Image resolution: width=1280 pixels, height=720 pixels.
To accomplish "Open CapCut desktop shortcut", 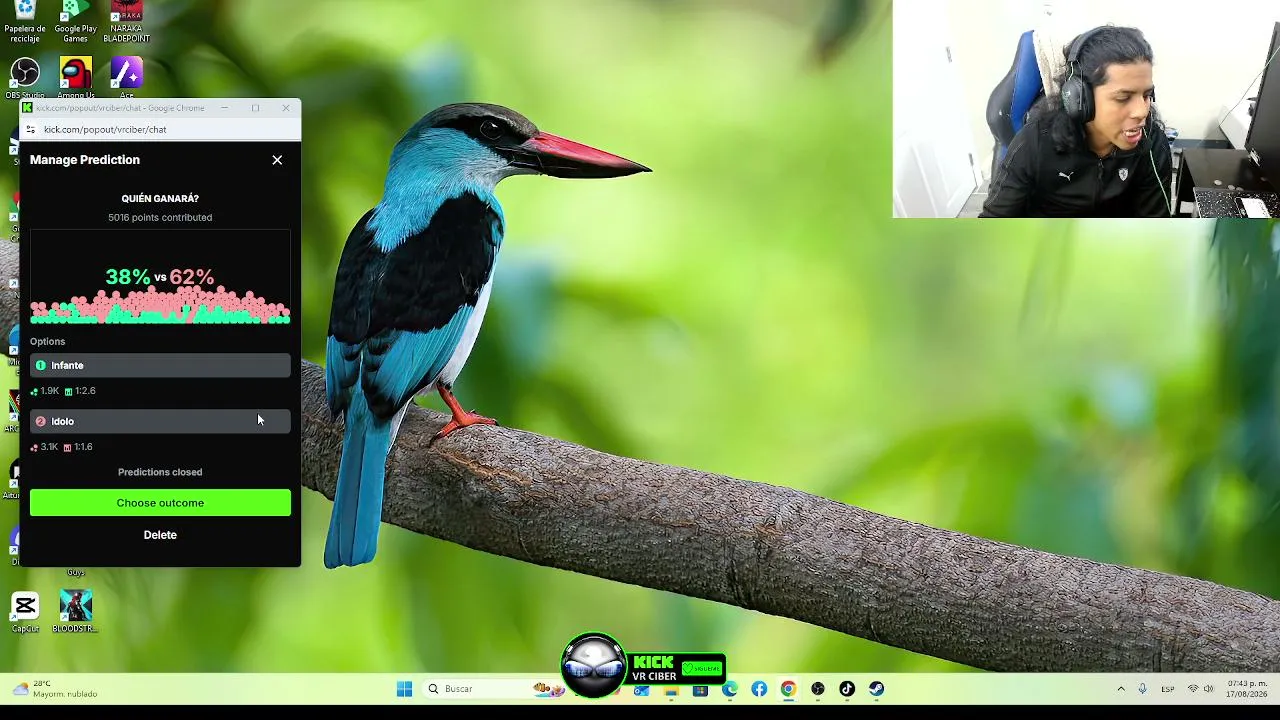I will [25, 612].
